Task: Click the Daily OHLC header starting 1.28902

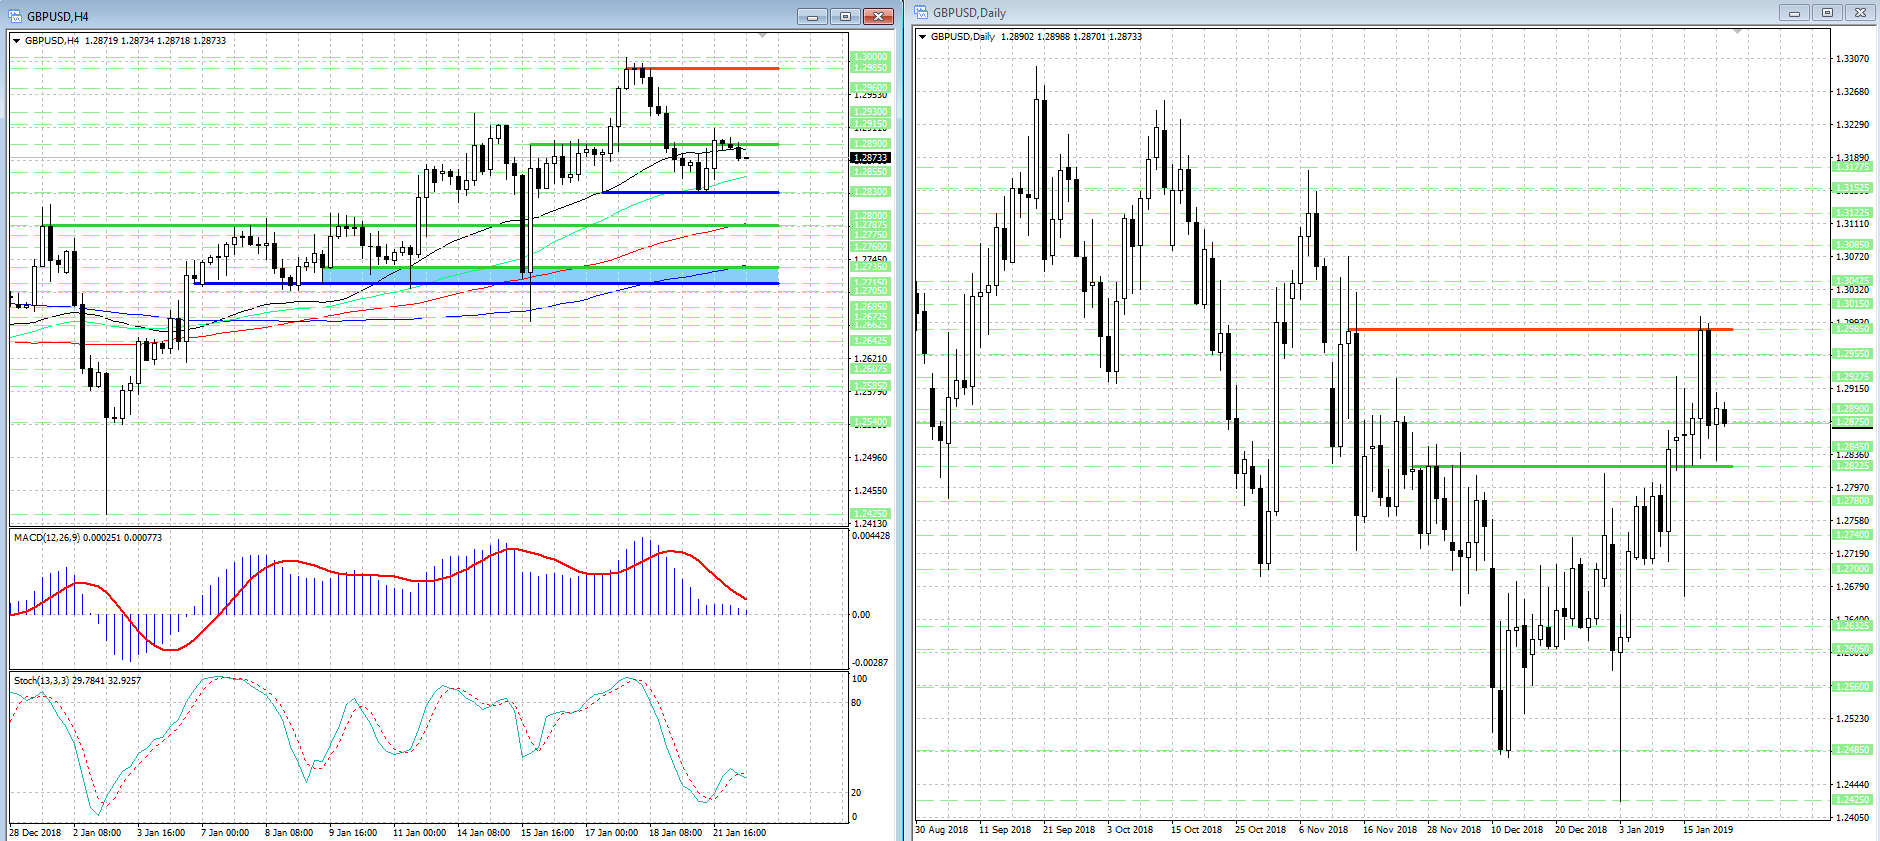Action: click(1071, 37)
